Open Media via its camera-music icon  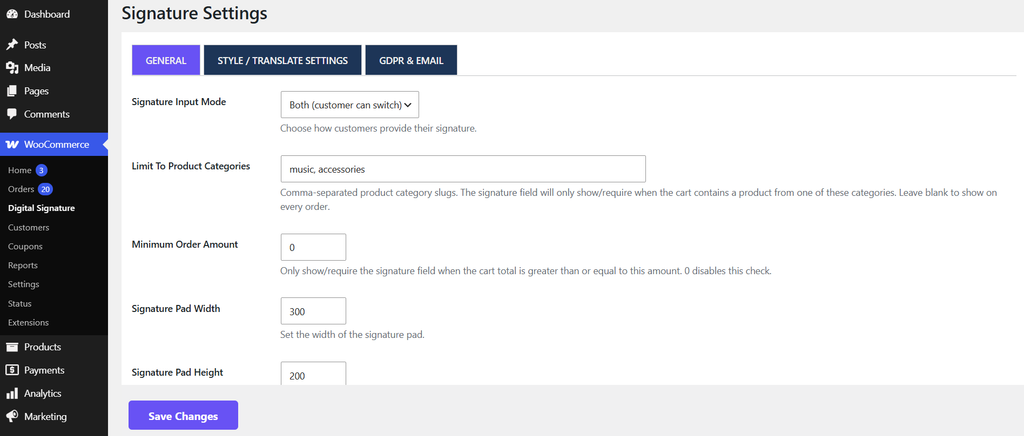(12, 68)
